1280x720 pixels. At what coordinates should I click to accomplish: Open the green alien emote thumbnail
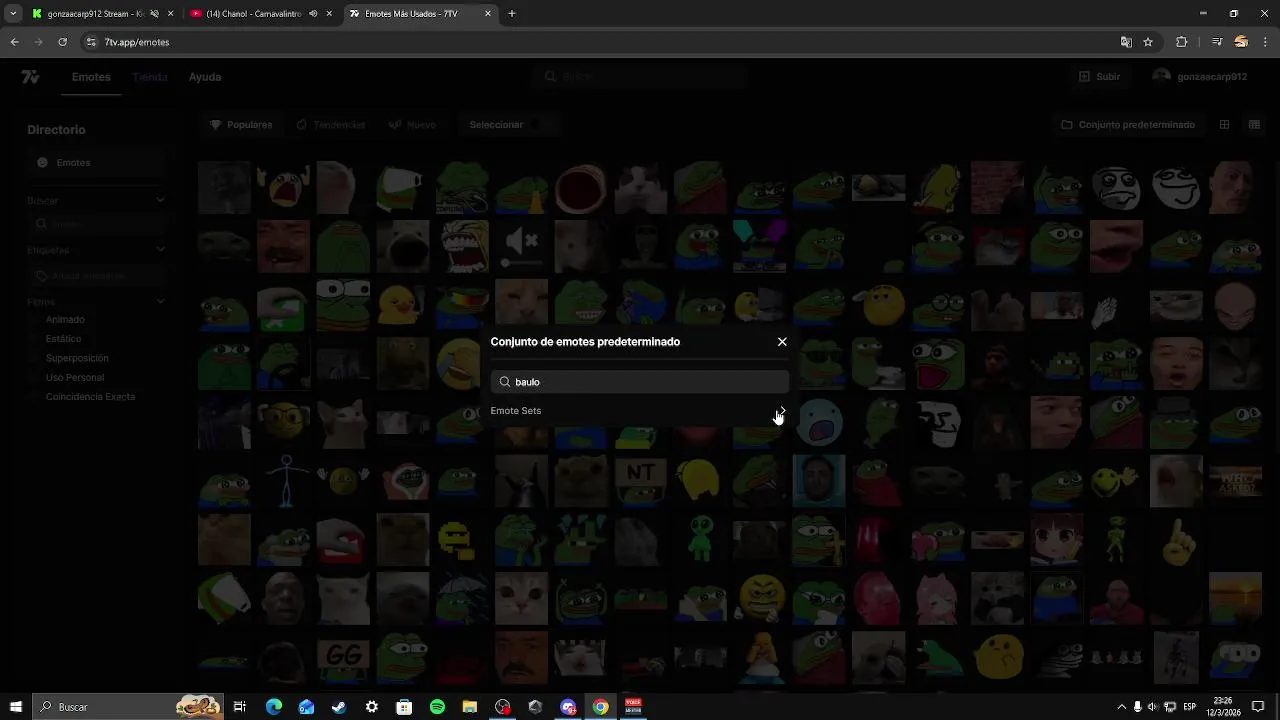[x=700, y=539]
